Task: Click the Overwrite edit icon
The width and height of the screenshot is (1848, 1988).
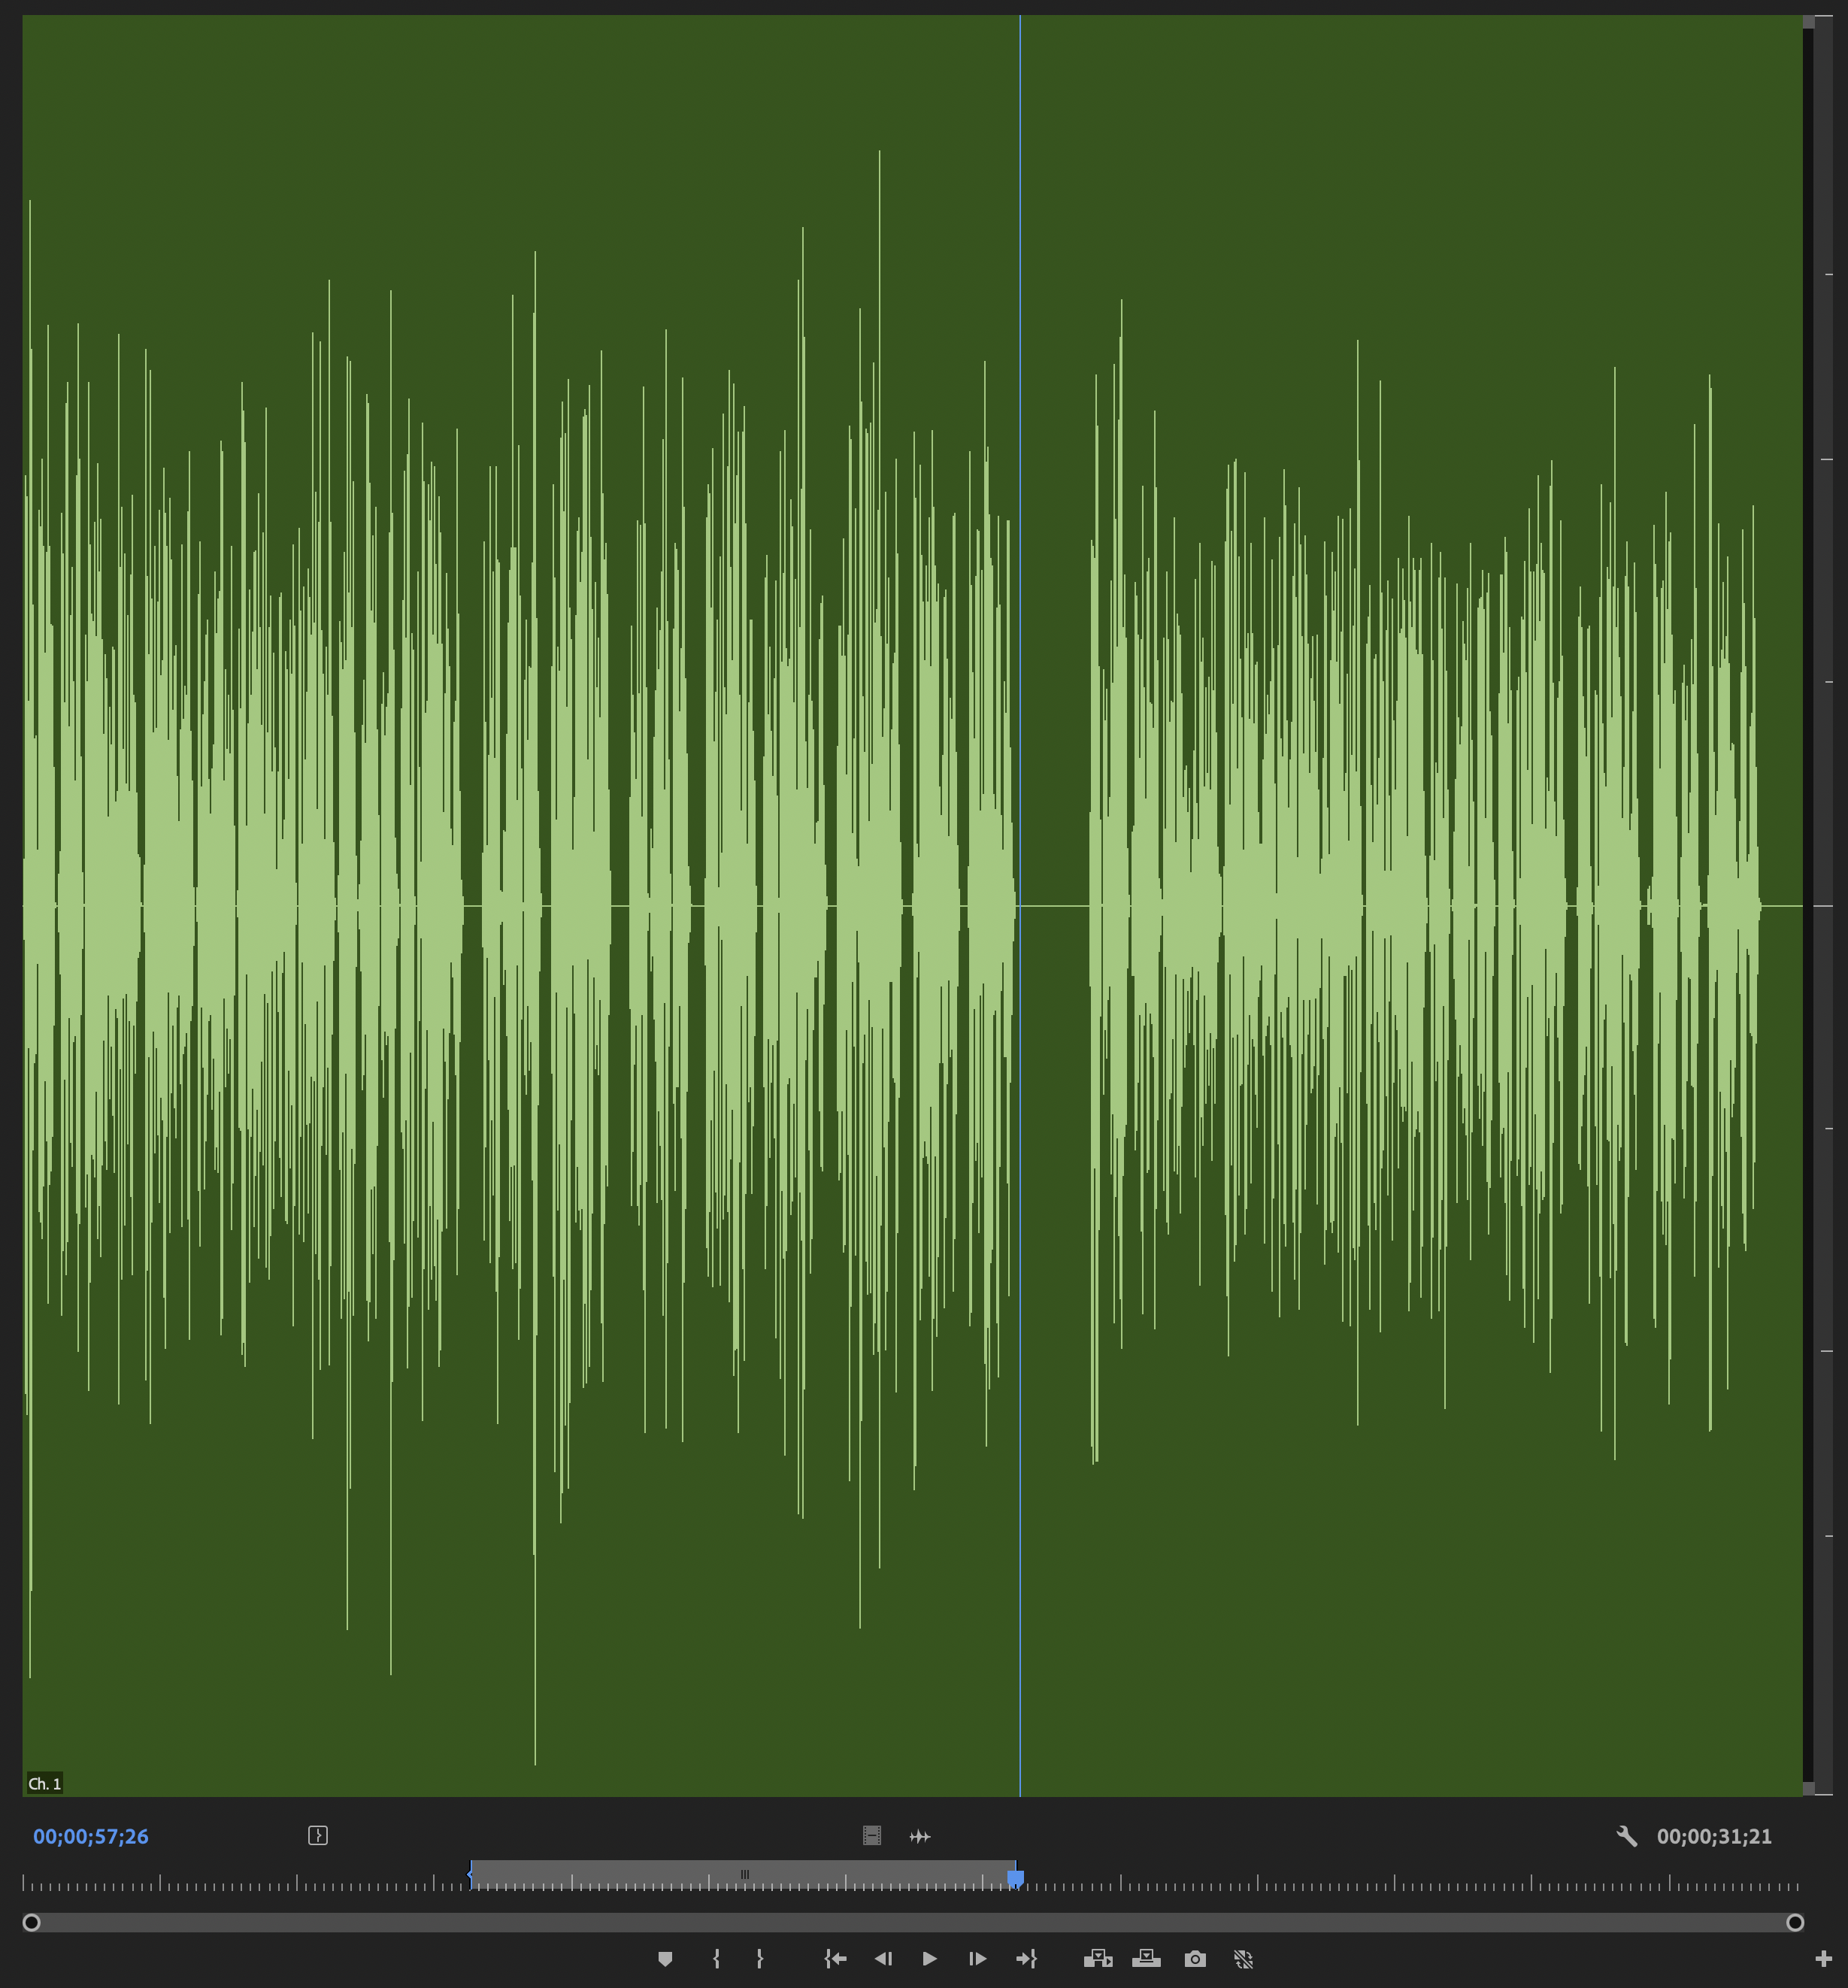Action: [x=1146, y=1958]
